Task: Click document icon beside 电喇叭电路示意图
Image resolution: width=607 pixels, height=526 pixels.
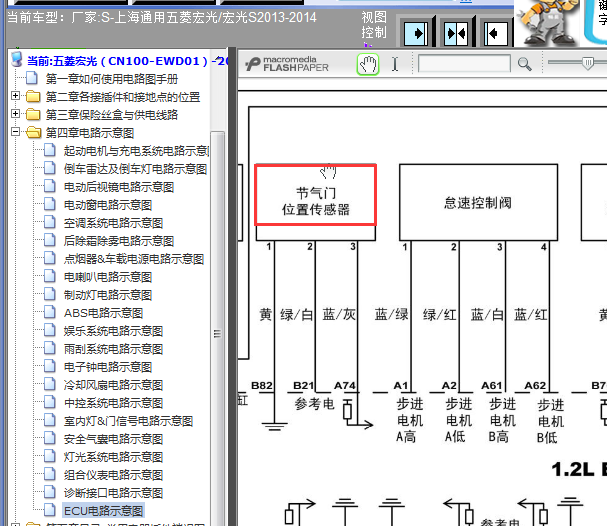Action: tap(50, 276)
